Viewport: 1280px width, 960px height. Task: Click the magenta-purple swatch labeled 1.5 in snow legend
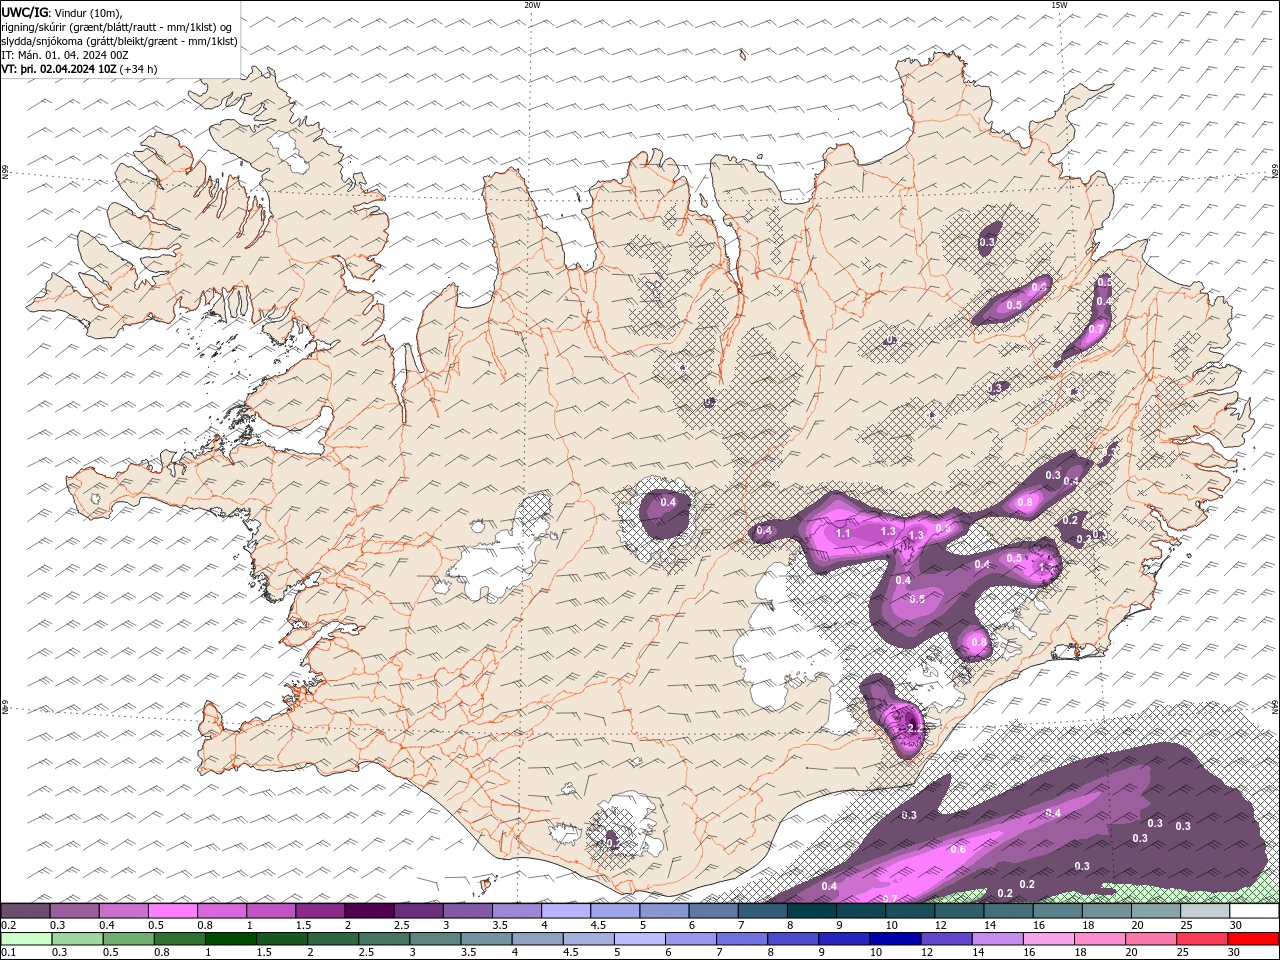pyautogui.click(x=320, y=910)
